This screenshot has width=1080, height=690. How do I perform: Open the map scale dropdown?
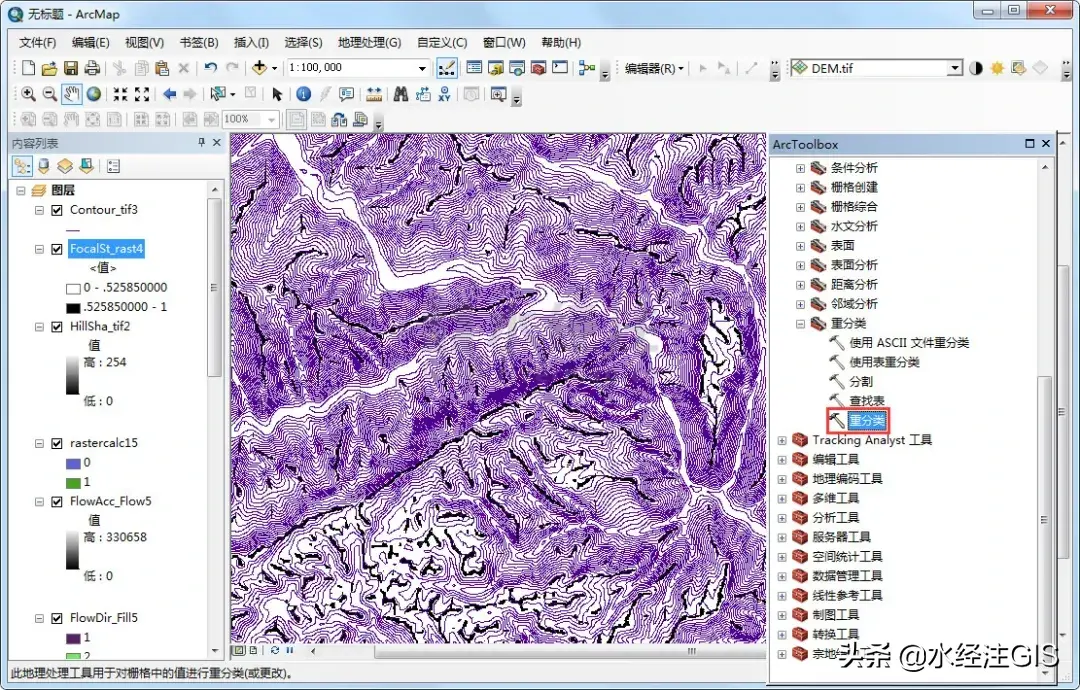[x=423, y=68]
